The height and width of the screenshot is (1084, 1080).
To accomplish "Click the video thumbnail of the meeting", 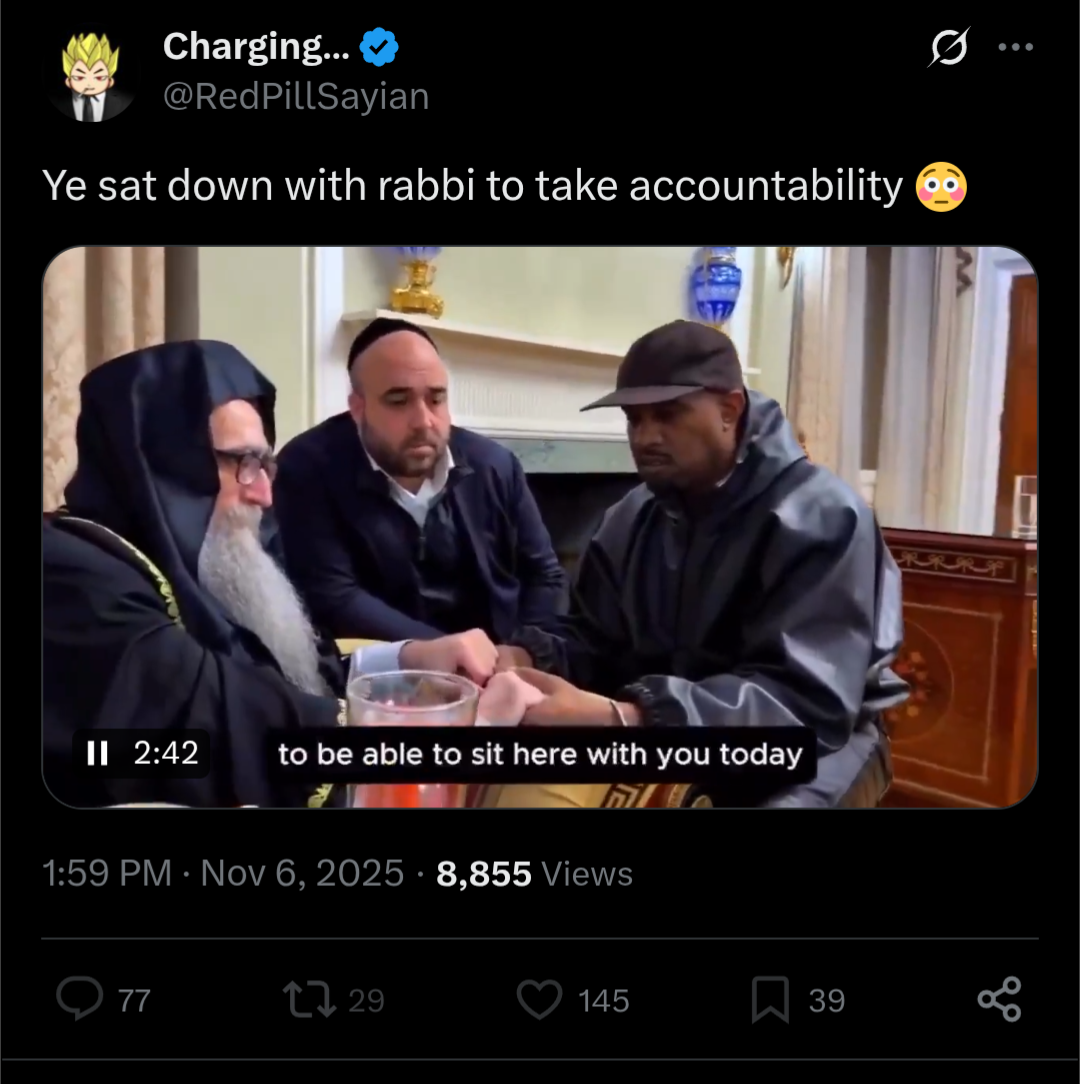I will coord(540,527).
